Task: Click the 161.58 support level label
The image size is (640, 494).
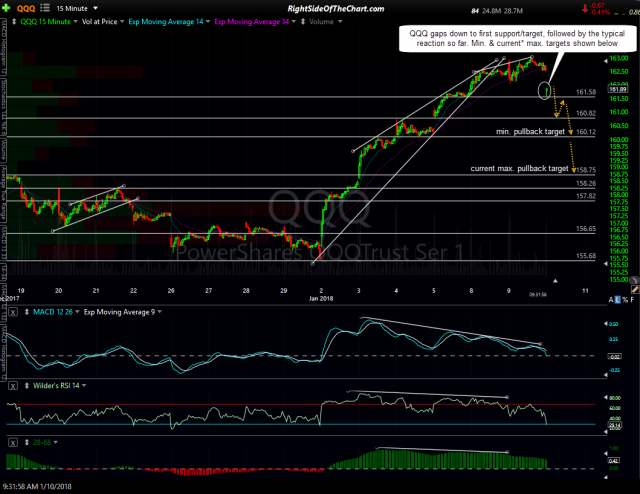Action: (x=586, y=92)
